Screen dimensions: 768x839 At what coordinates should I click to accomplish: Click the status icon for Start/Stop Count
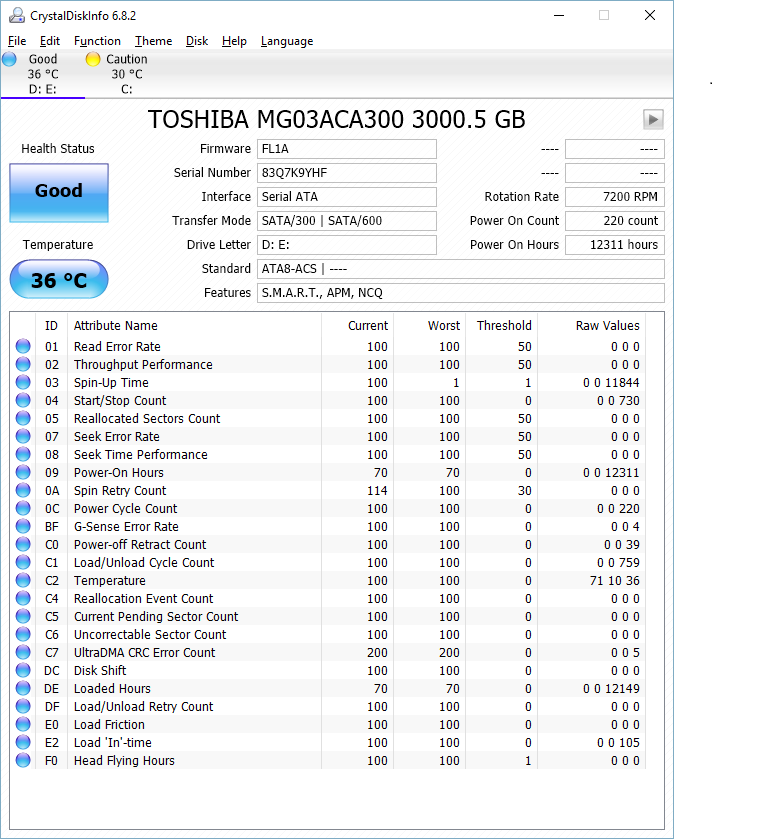(23, 400)
